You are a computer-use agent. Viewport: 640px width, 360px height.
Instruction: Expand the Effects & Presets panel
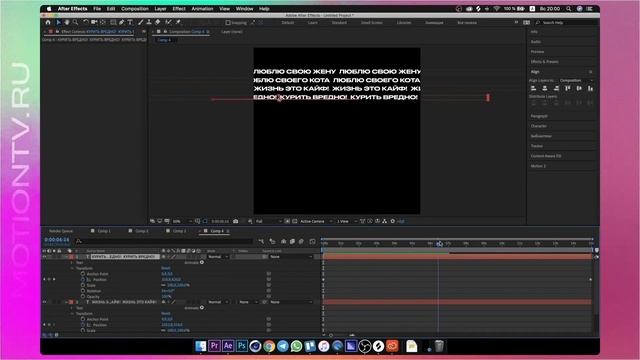coord(544,62)
